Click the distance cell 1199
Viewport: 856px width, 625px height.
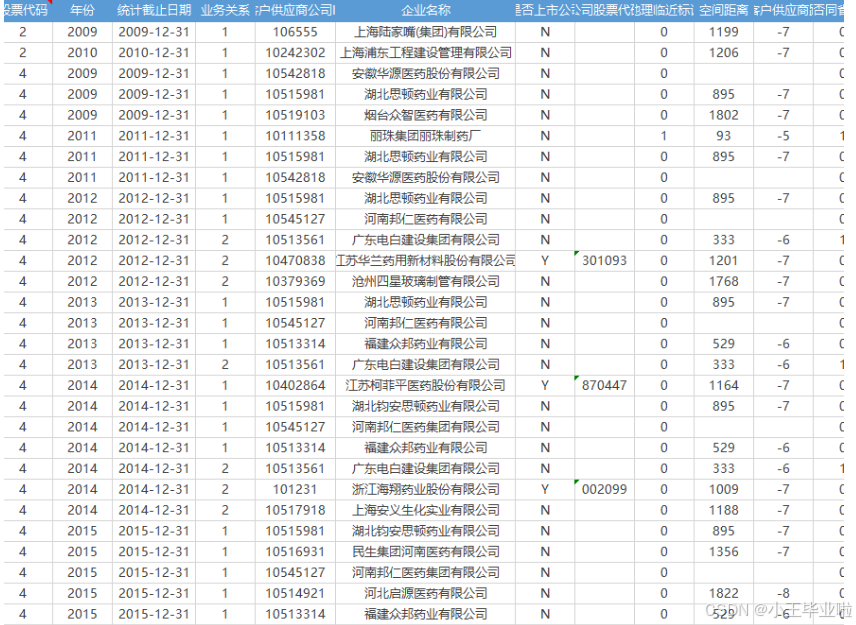pos(723,32)
